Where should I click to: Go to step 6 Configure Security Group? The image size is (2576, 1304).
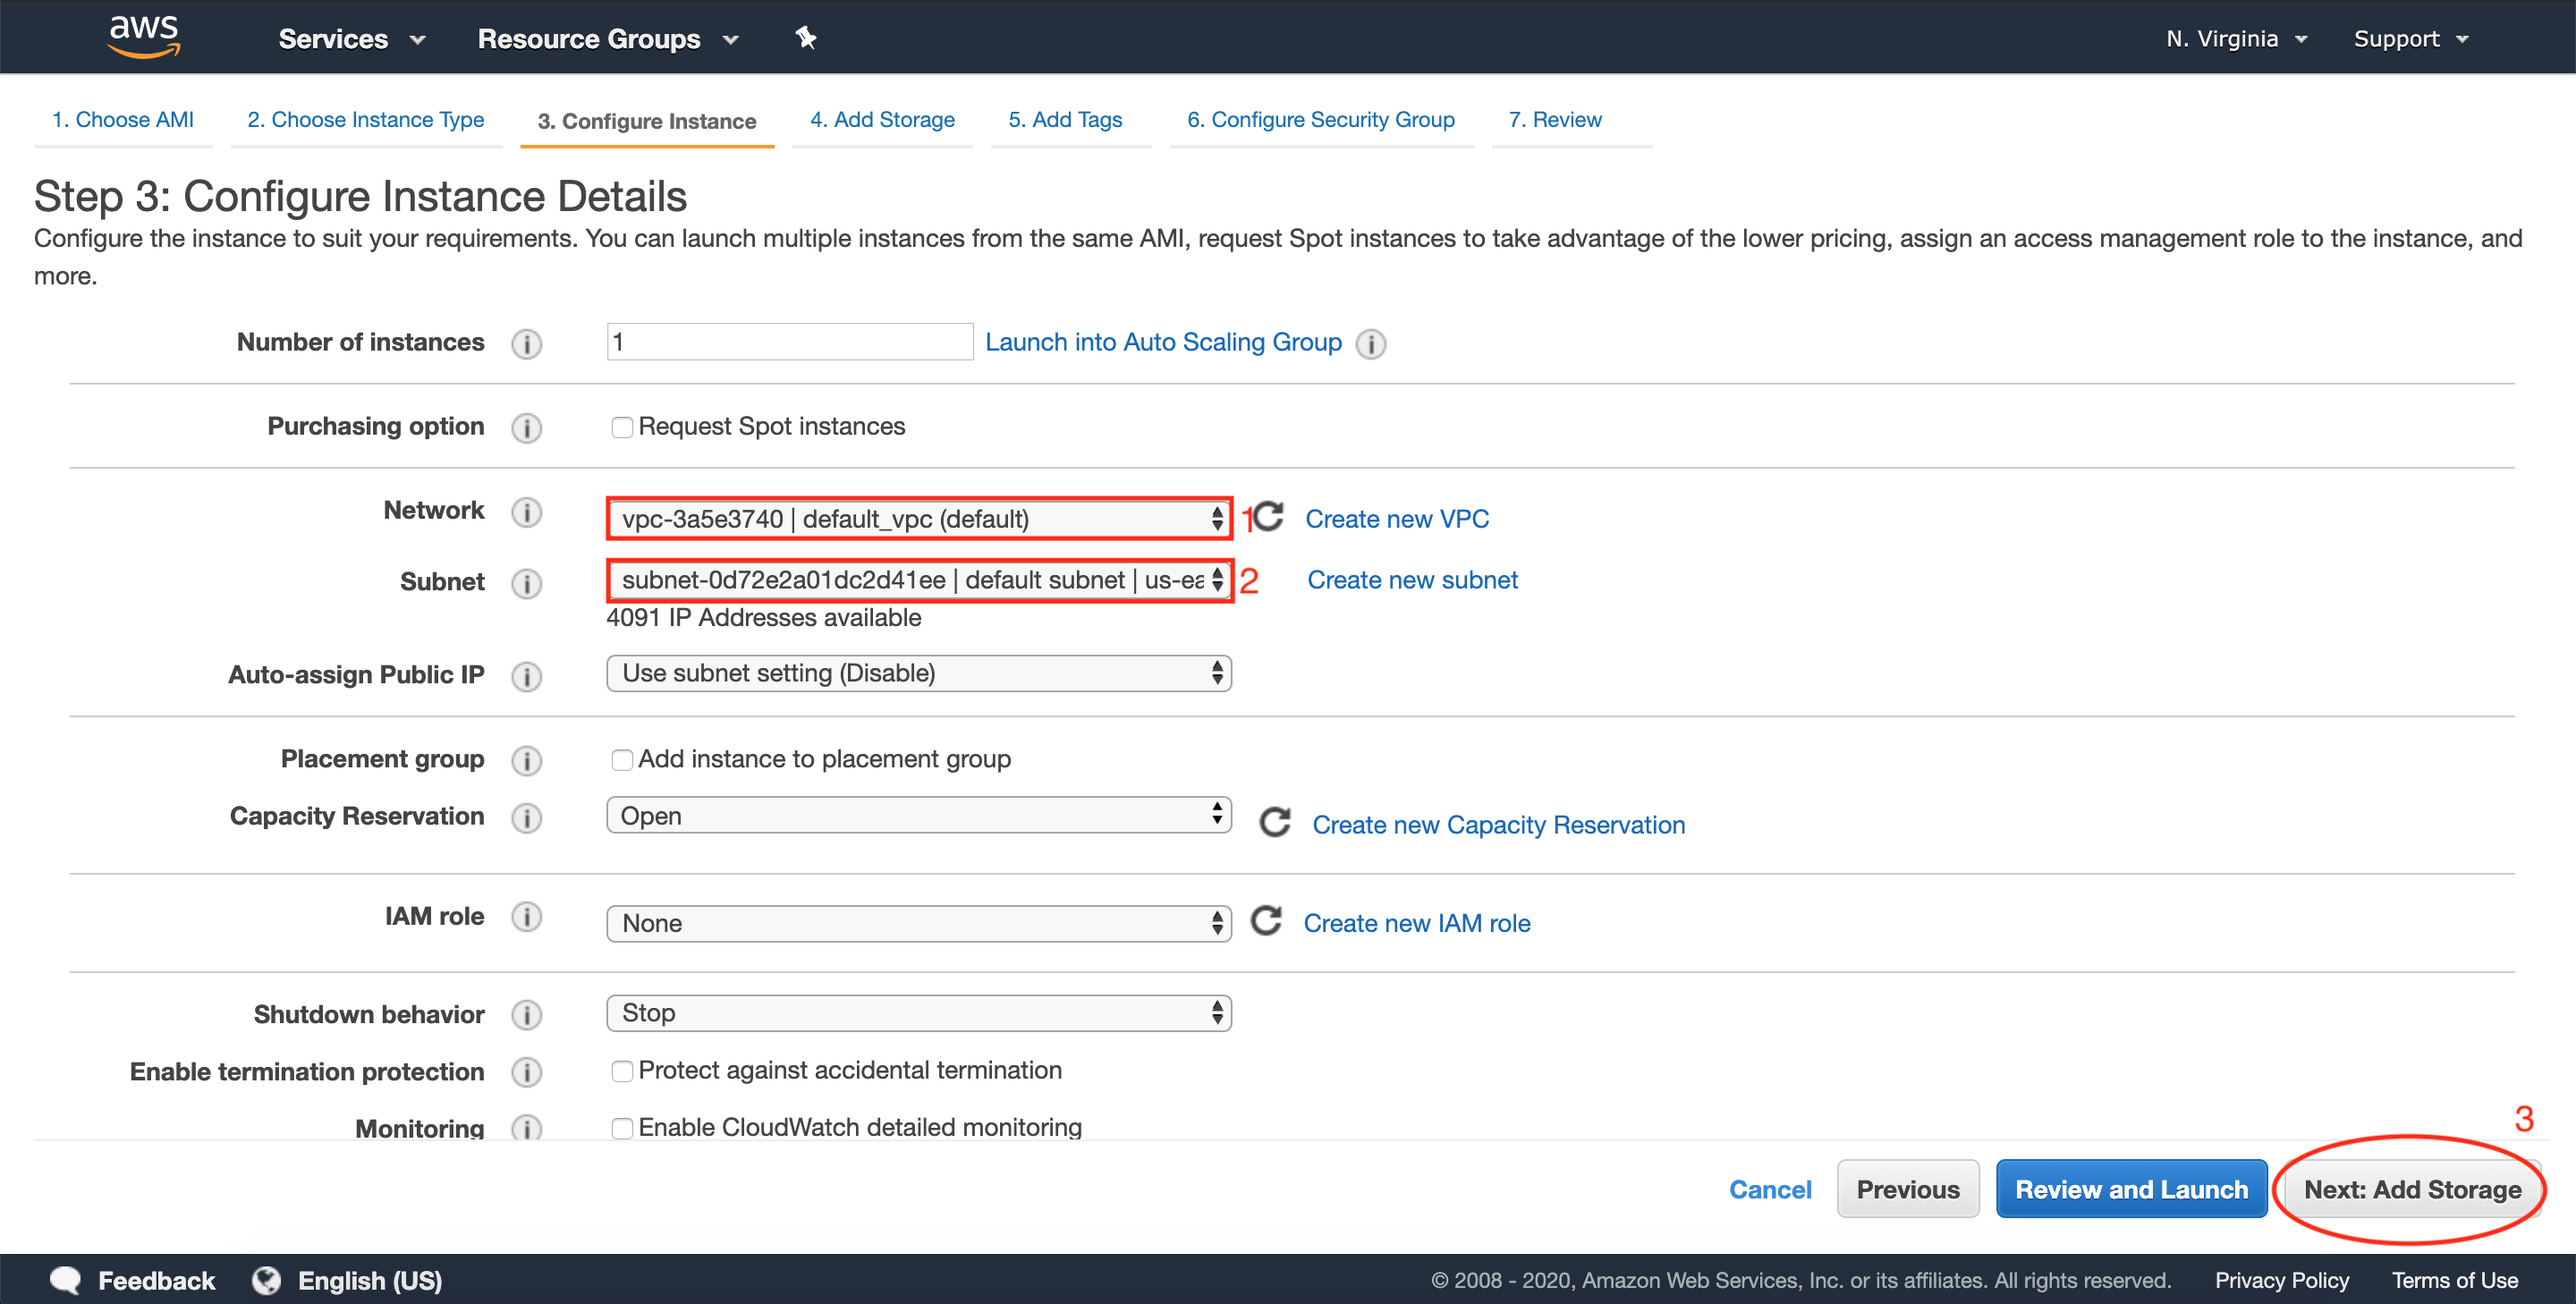point(1321,120)
